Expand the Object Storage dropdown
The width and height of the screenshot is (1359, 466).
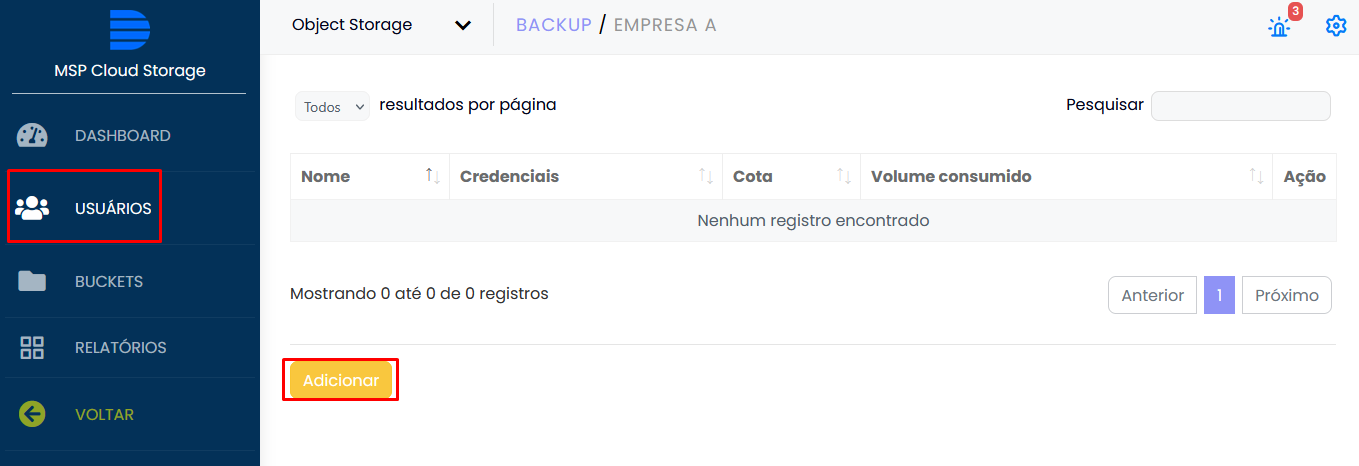381,25
